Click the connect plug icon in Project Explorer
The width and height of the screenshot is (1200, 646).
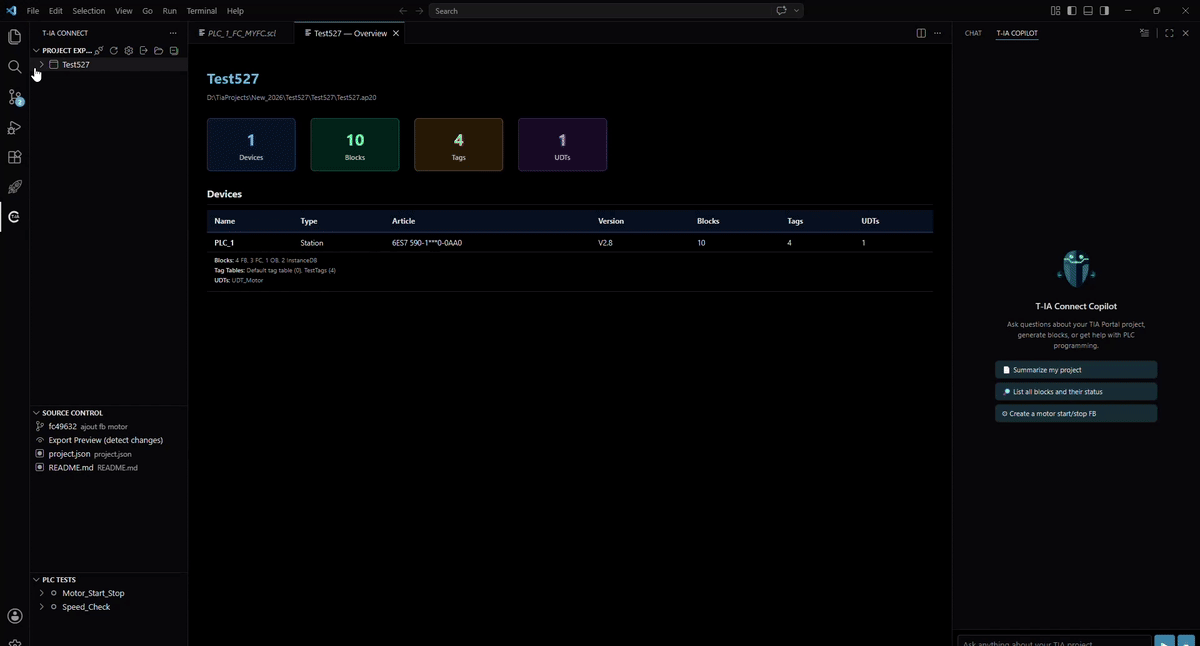(99, 50)
